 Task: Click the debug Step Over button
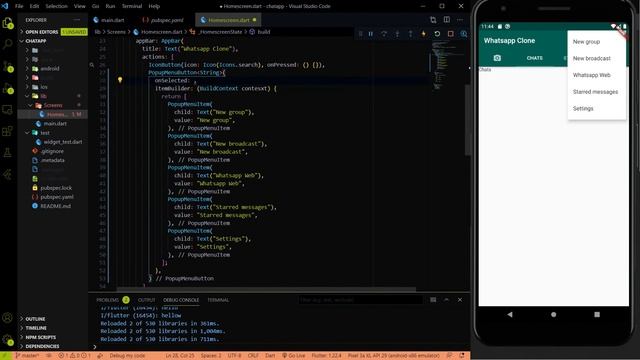click(x=384, y=34)
